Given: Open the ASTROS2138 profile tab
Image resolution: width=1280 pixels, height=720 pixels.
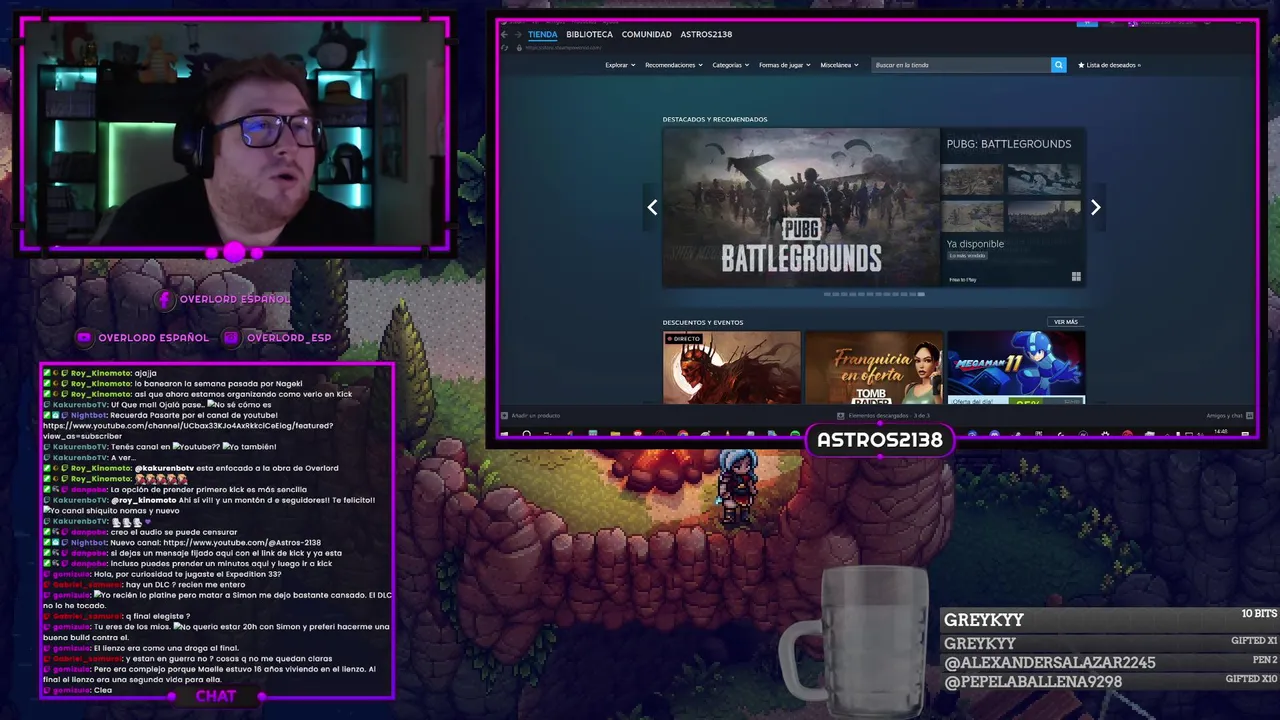Looking at the screenshot, I should click(706, 34).
